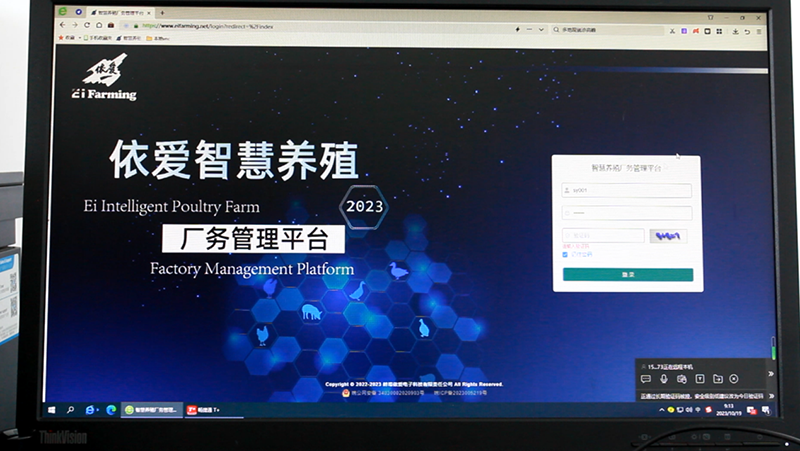Click the browser back arrow
Image resolution: width=800 pixels, height=451 pixels.
pyautogui.click(x=62, y=24)
